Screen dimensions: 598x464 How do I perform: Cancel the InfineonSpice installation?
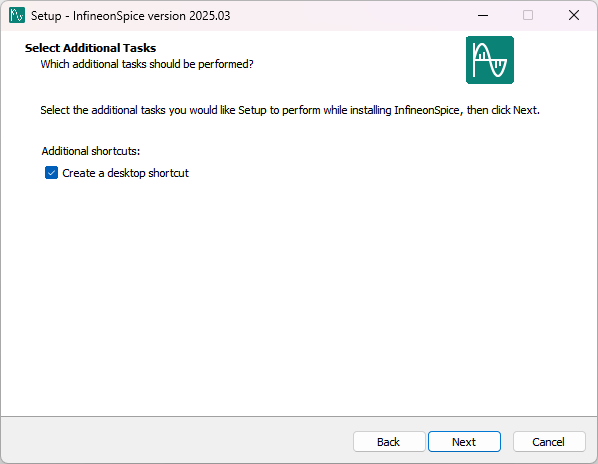549,442
